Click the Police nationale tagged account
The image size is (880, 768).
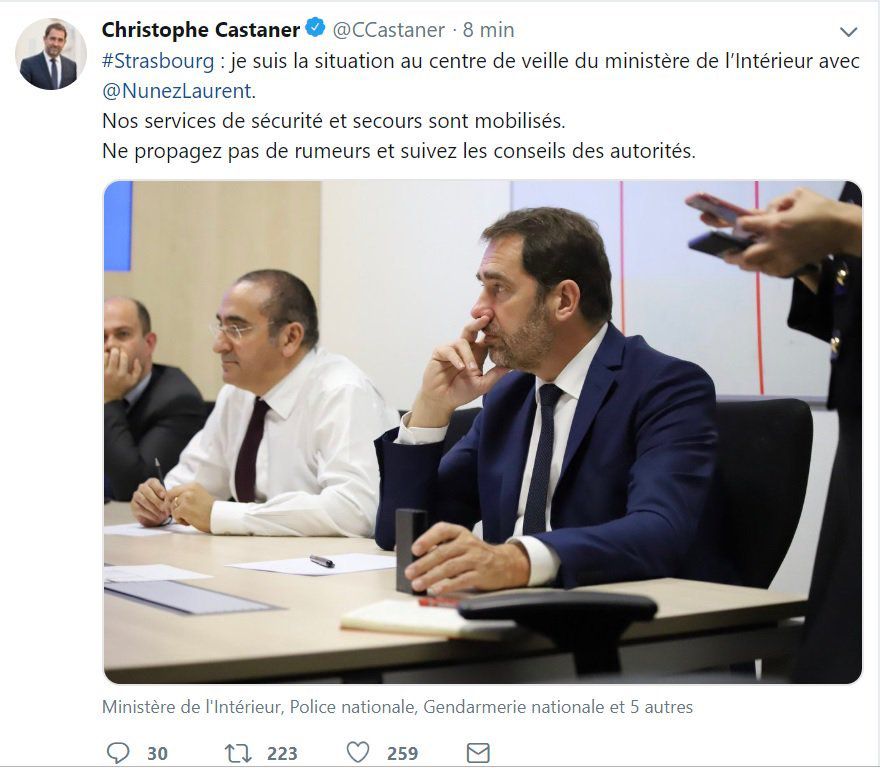353,707
